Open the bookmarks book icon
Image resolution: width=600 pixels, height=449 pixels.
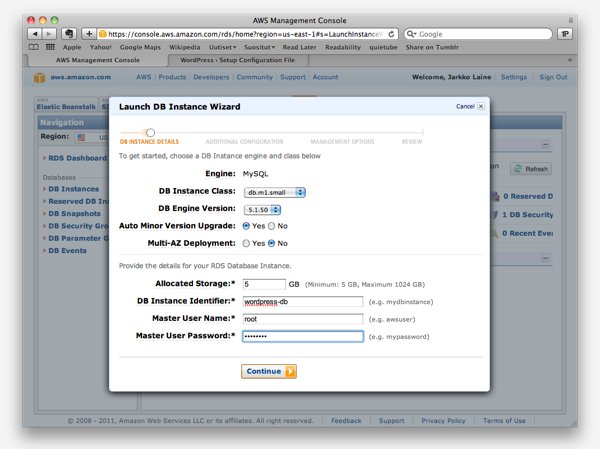(x=35, y=46)
